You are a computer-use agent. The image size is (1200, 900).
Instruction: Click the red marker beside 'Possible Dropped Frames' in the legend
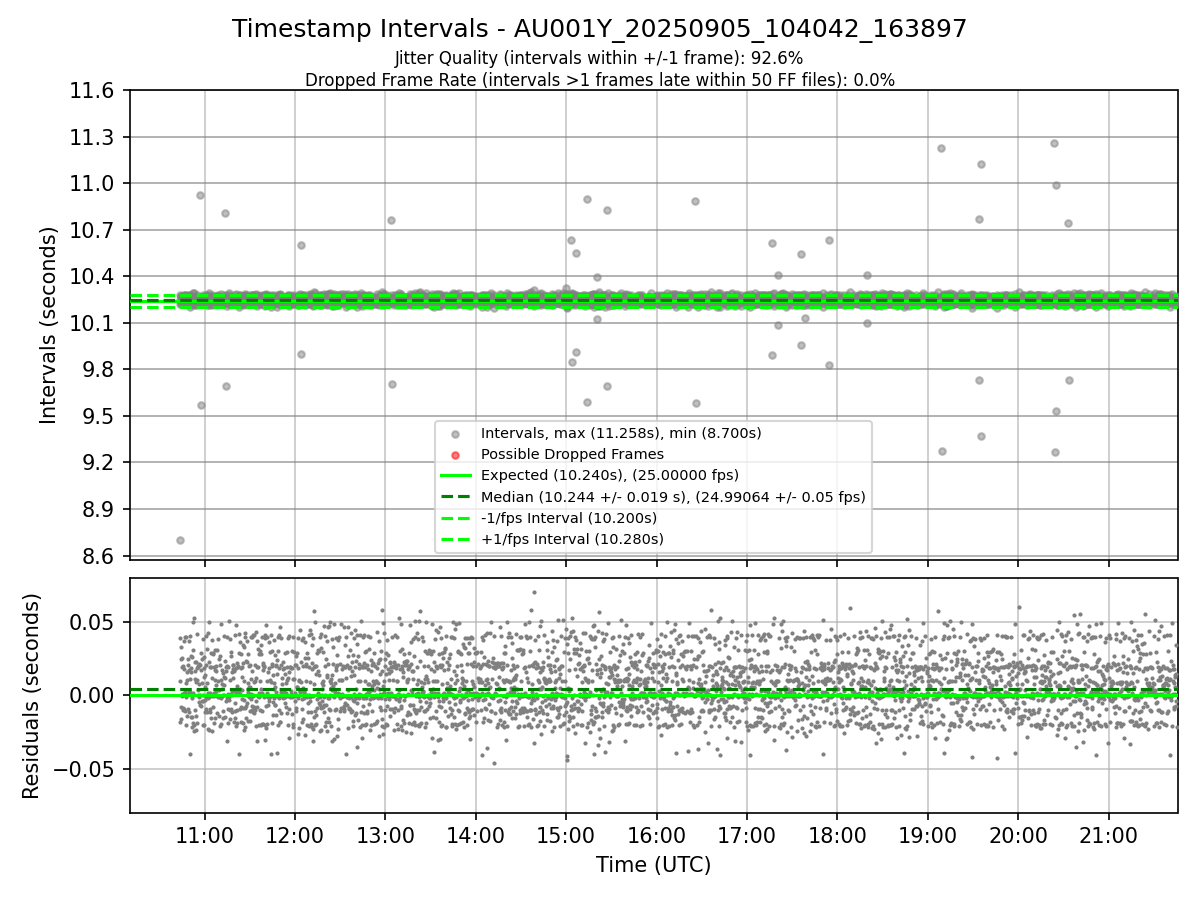point(456,455)
